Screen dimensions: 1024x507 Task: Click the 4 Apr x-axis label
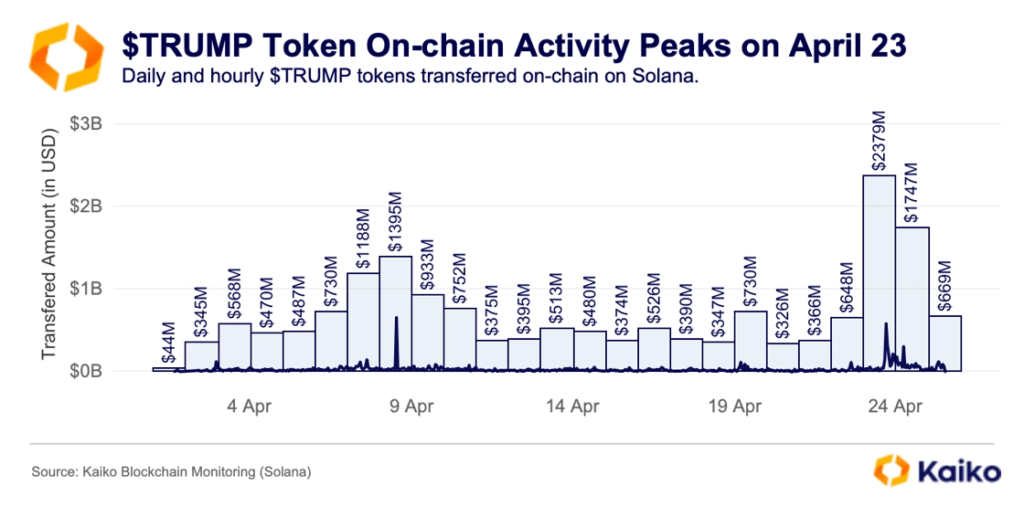[249, 407]
